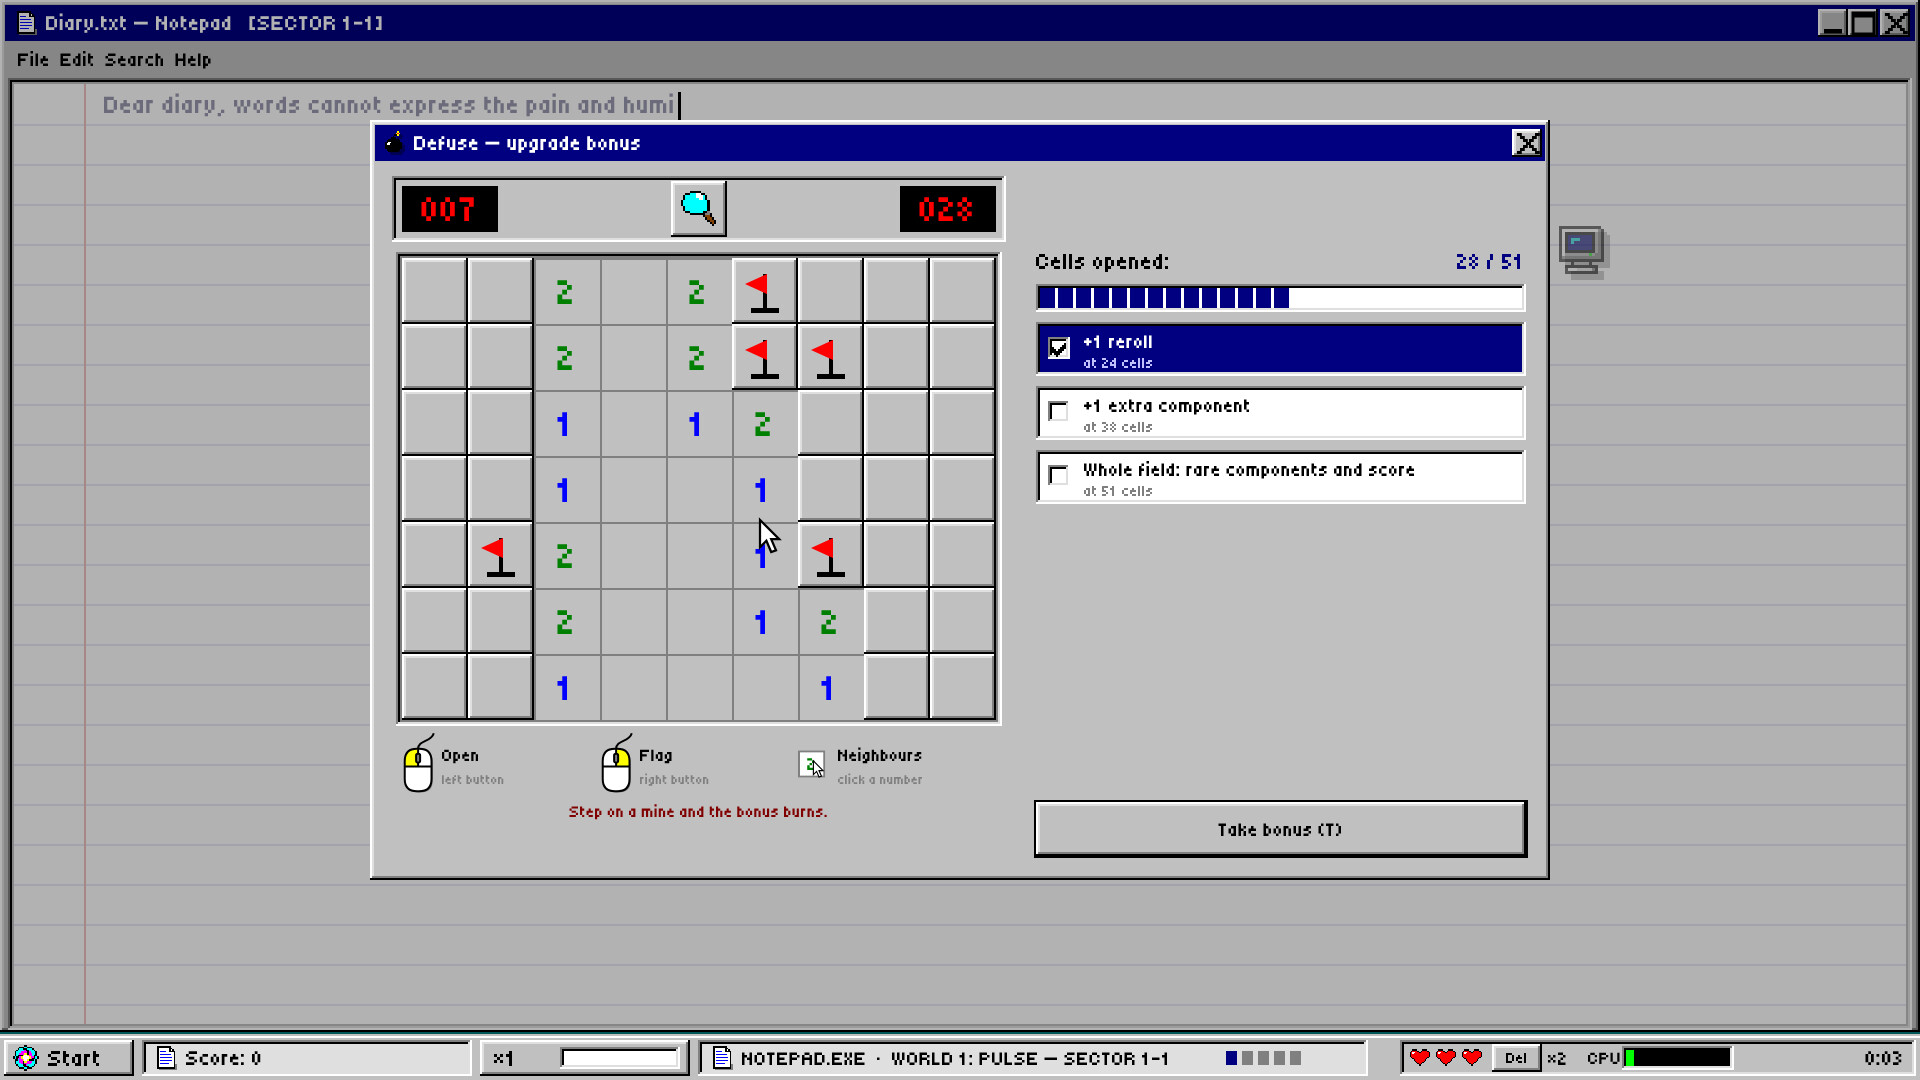Click the rightmost flag in the second row
Screen dimensions: 1920x1080
[x=830, y=358]
